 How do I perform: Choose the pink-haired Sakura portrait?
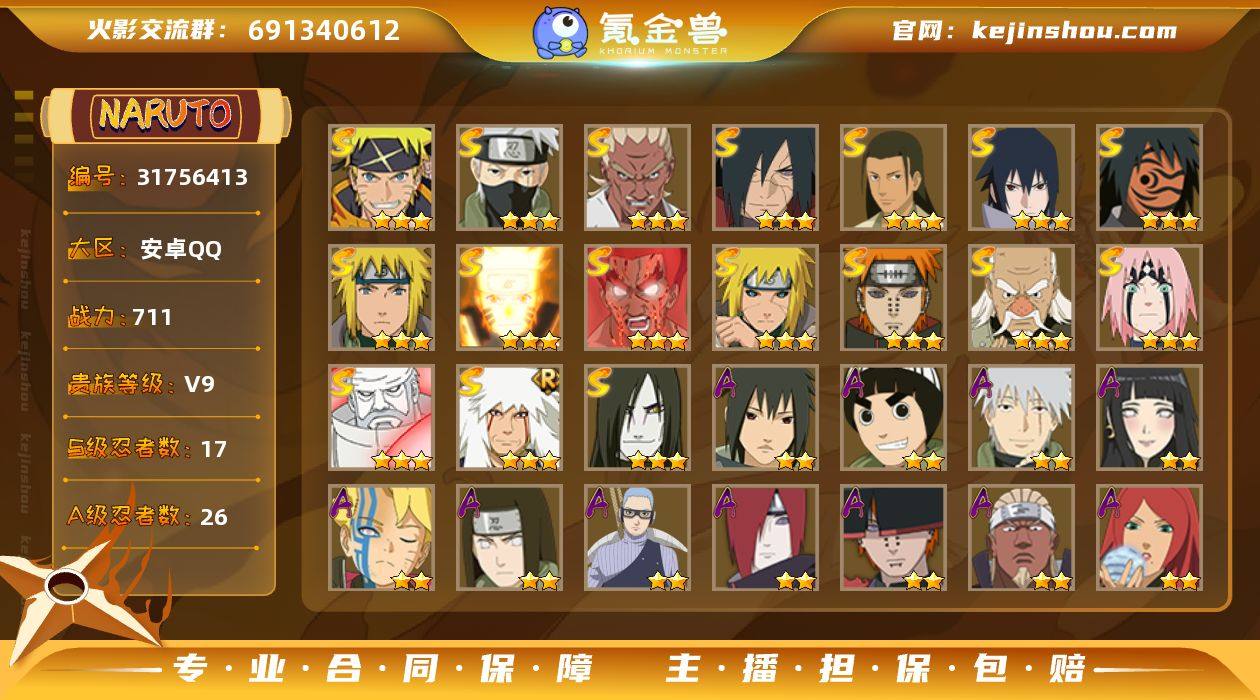[1149, 297]
